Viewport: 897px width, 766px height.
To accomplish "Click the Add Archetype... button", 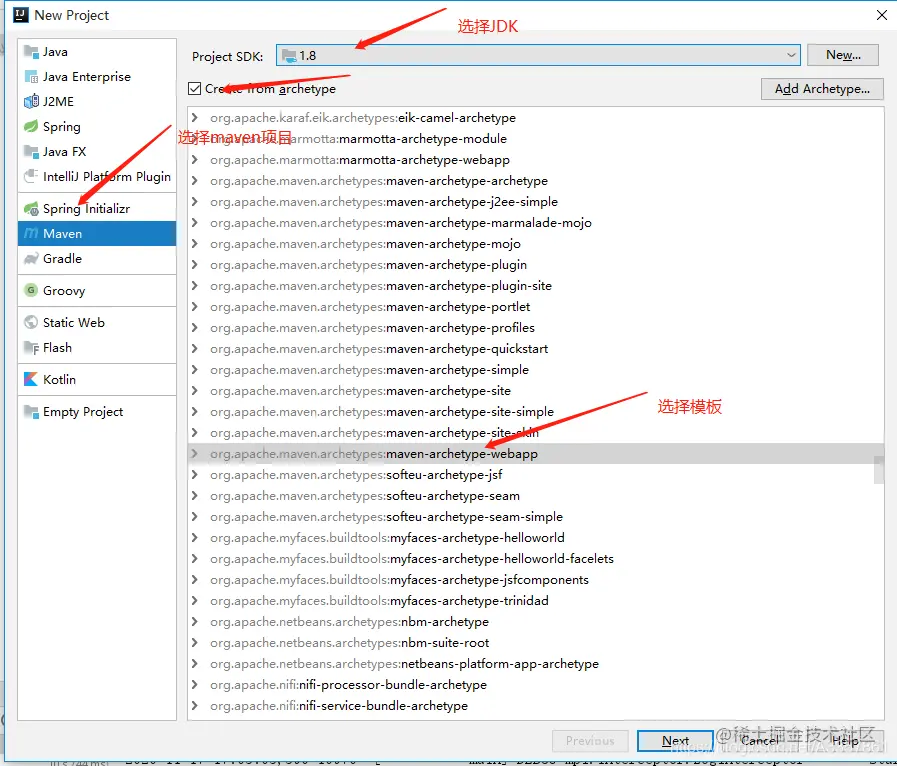I will tap(822, 89).
